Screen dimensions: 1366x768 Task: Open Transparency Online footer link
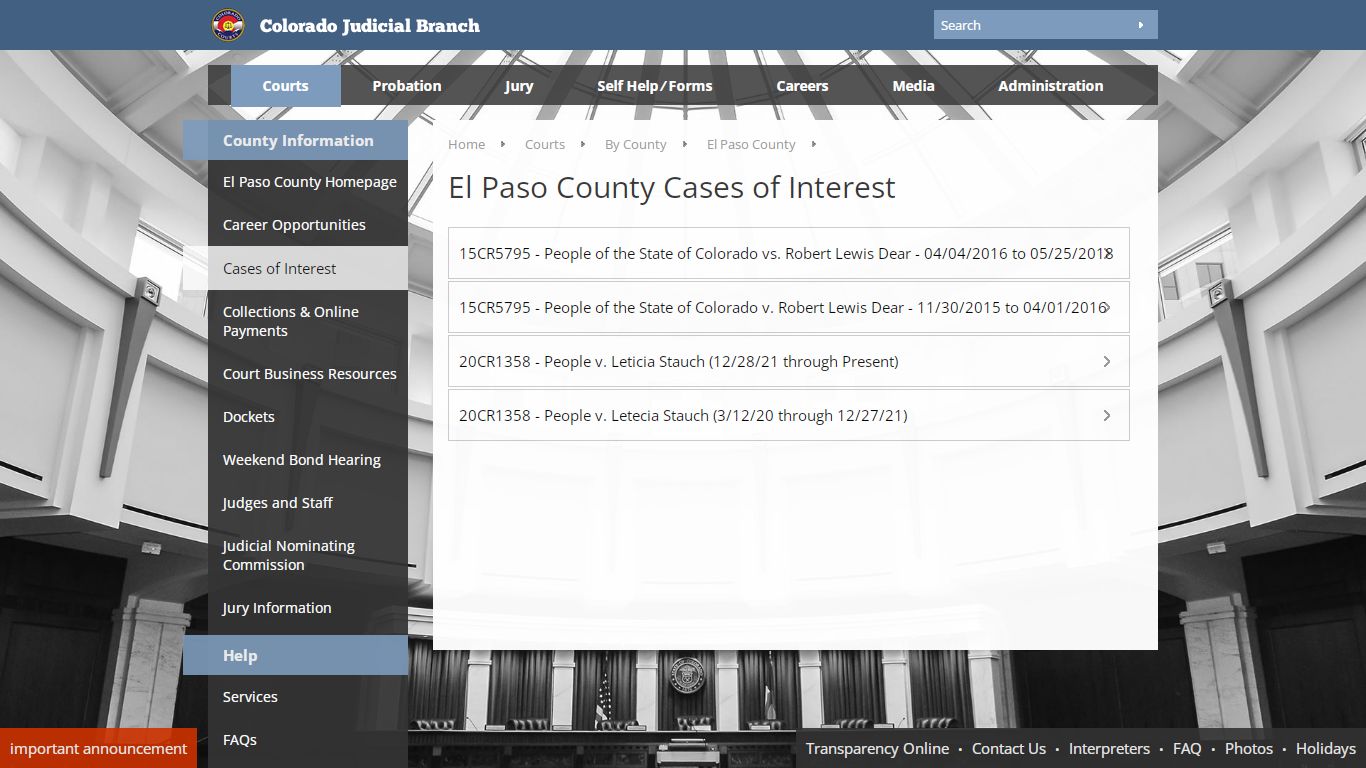coord(877,748)
